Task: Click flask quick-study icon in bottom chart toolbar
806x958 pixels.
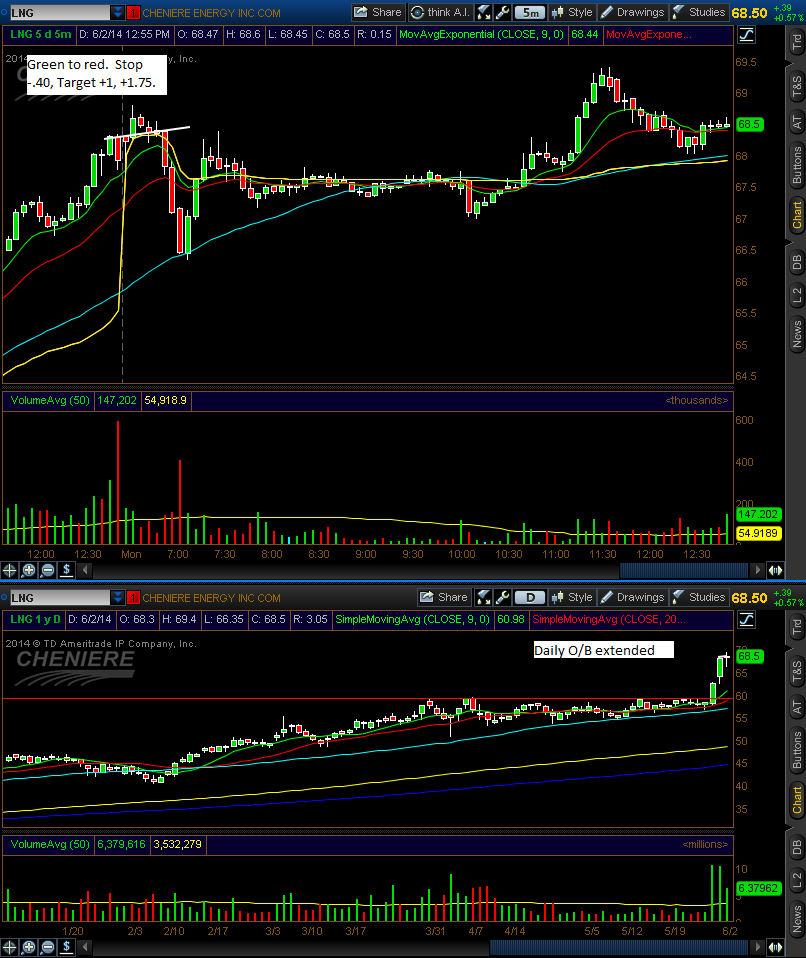Action: click(x=483, y=598)
